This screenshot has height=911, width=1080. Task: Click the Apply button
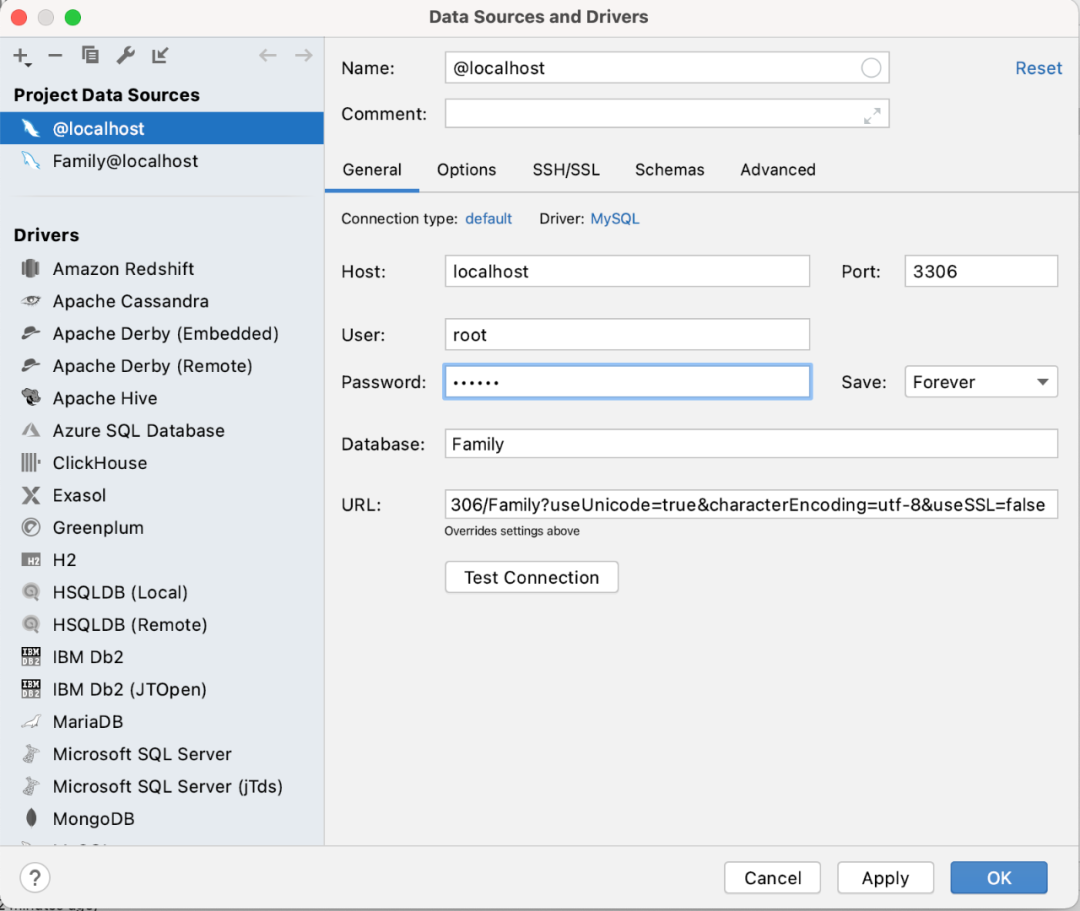pyautogui.click(x=885, y=878)
